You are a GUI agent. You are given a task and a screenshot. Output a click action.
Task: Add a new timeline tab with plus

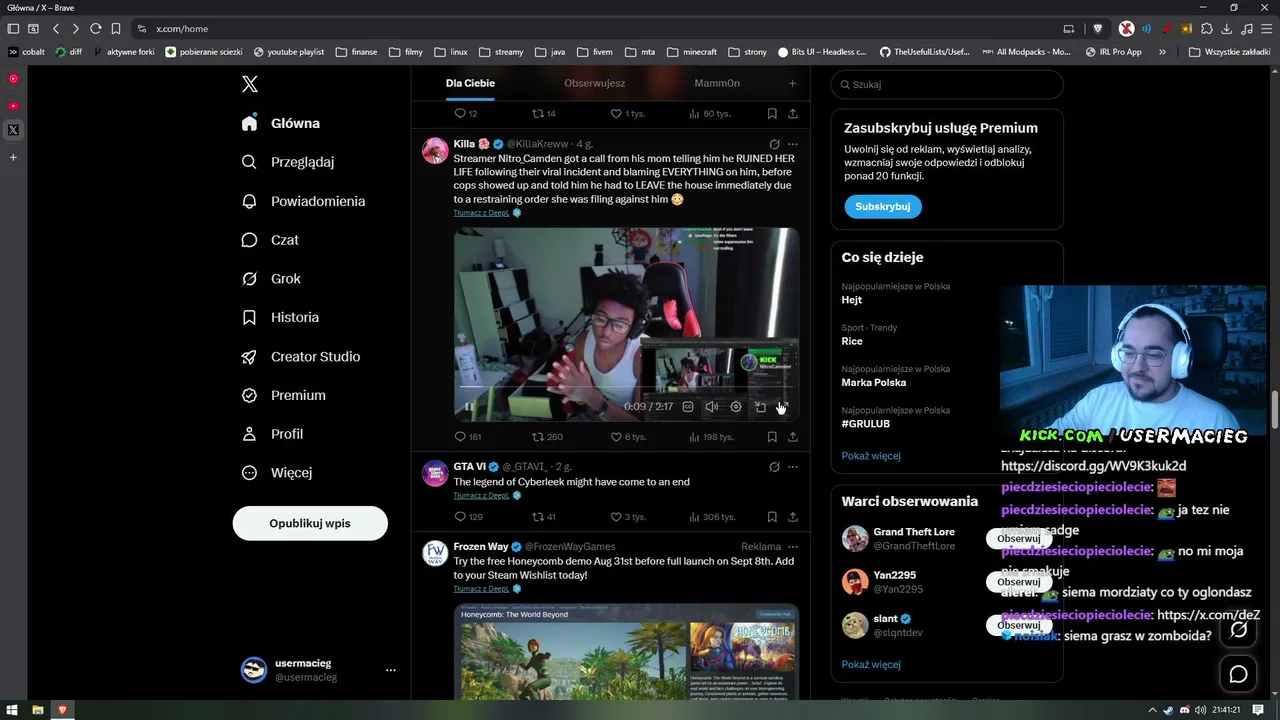coord(792,83)
